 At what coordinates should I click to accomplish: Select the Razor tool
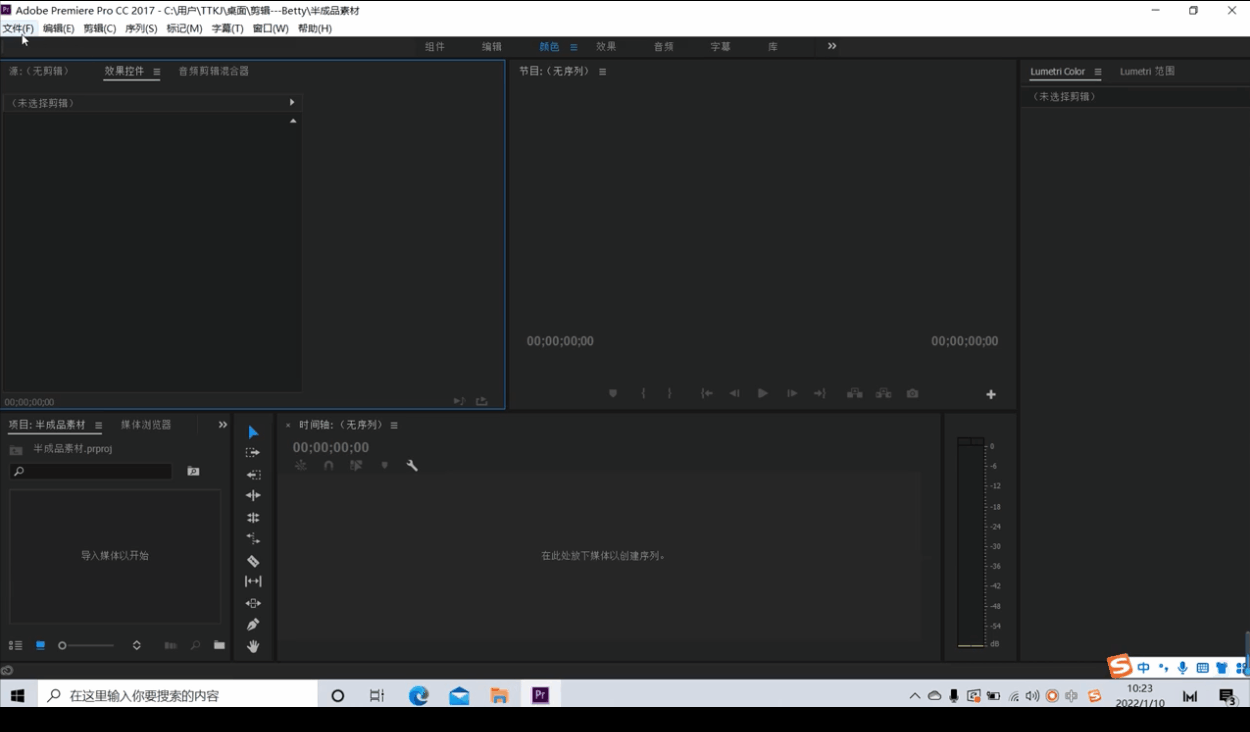click(253, 561)
